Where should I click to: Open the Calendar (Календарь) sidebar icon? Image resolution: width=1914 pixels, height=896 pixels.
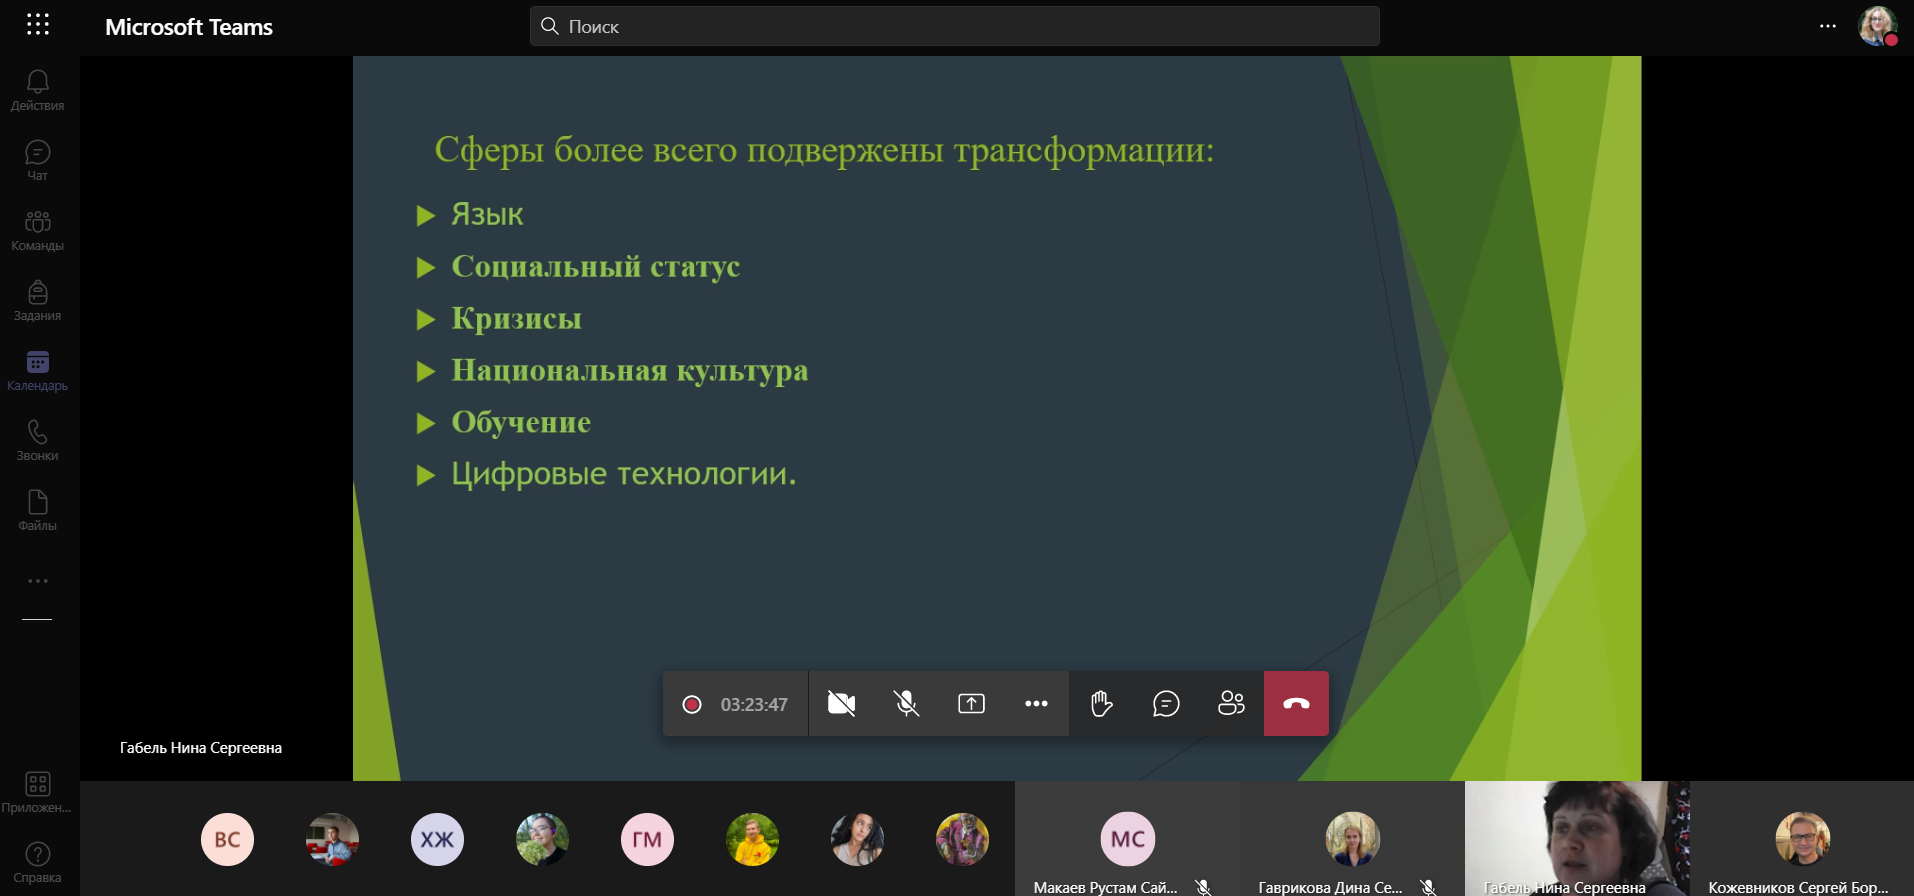tap(38, 370)
